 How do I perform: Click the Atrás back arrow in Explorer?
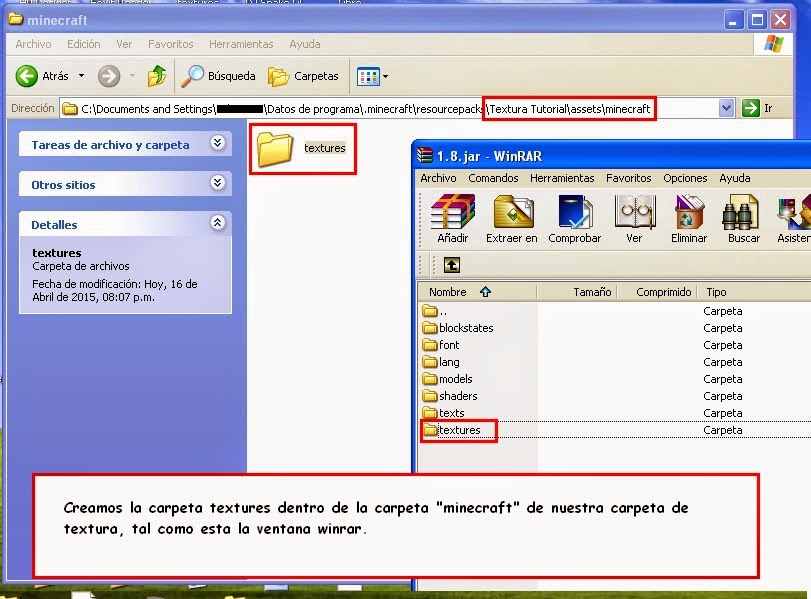coord(26,76)
